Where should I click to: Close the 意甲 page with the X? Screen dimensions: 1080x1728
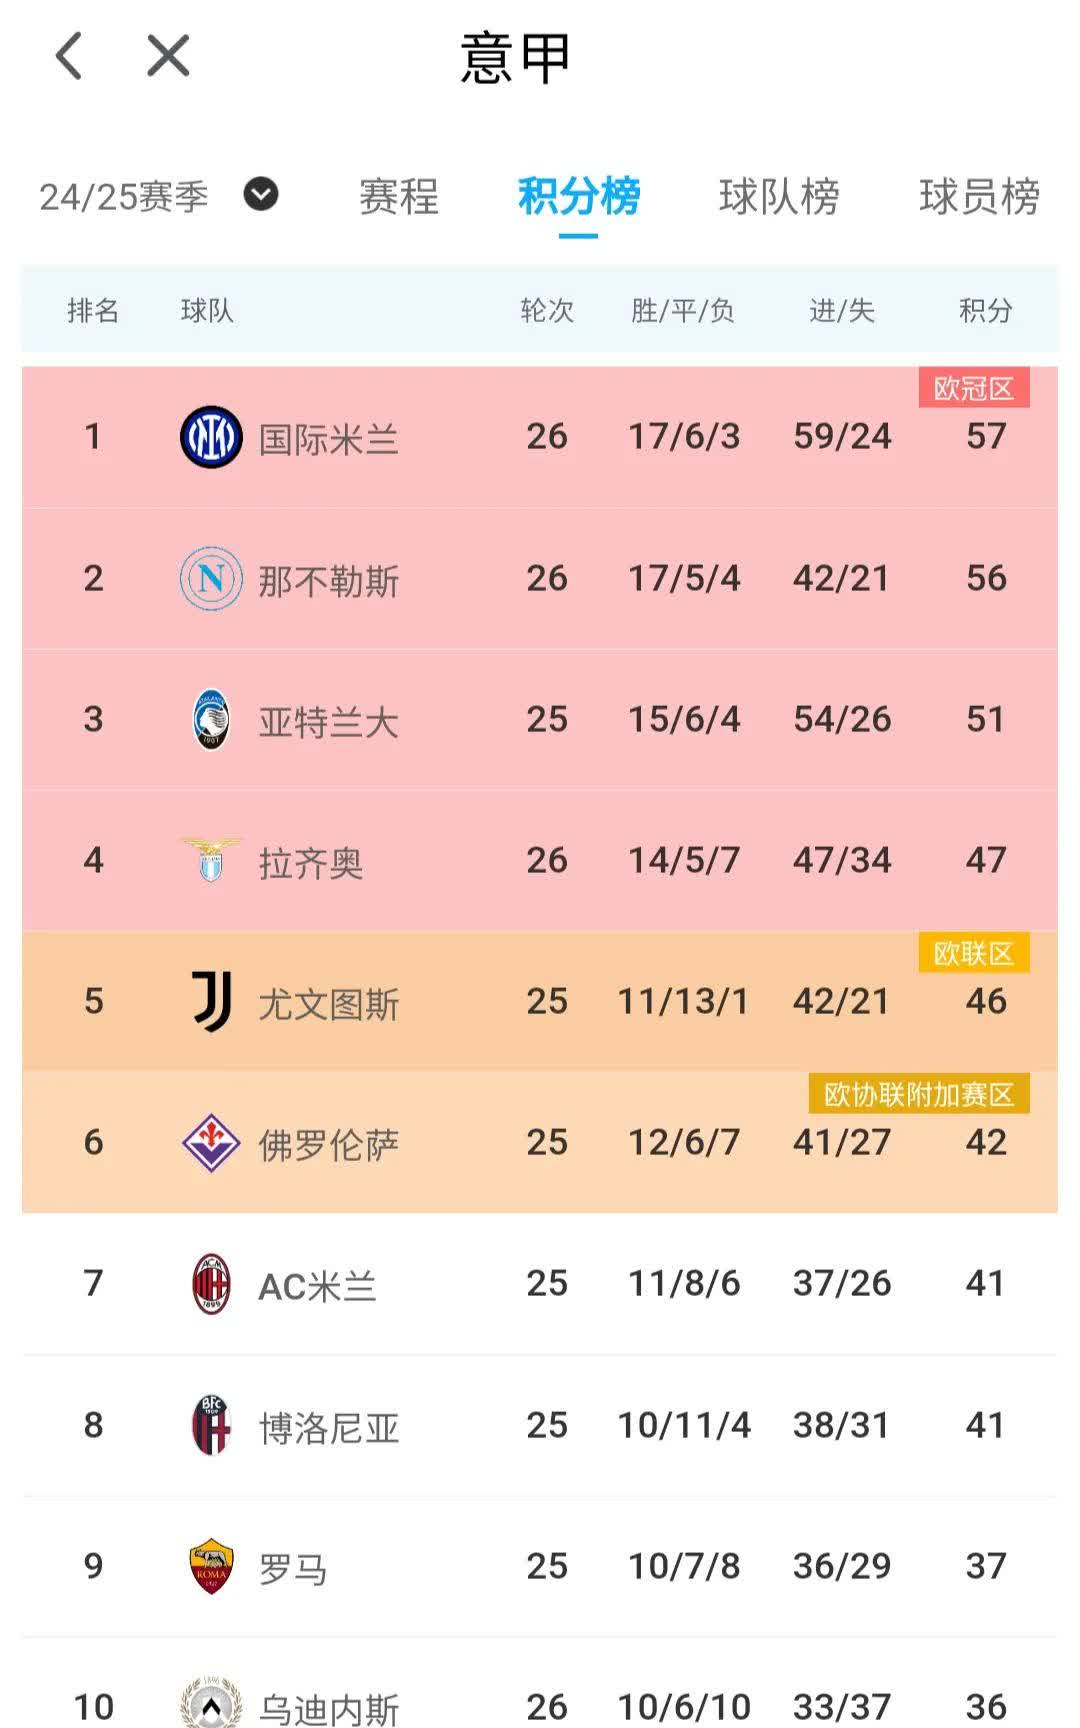[x=166, y=56]
